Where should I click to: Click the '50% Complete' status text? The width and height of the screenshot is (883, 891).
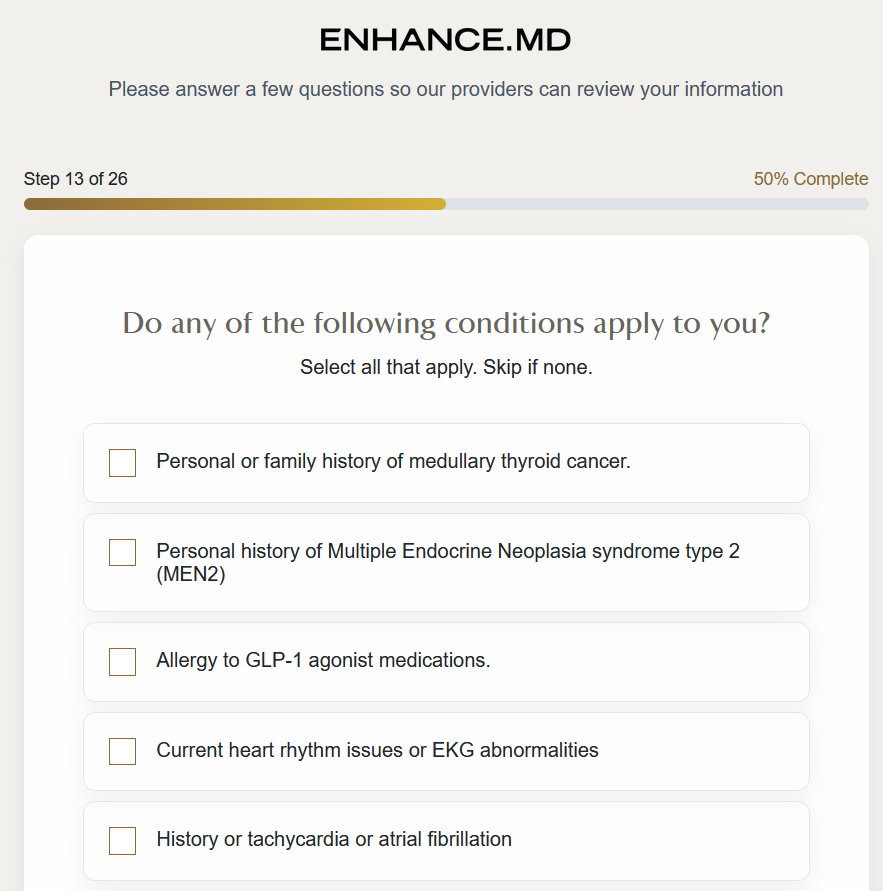pos(810,179)
